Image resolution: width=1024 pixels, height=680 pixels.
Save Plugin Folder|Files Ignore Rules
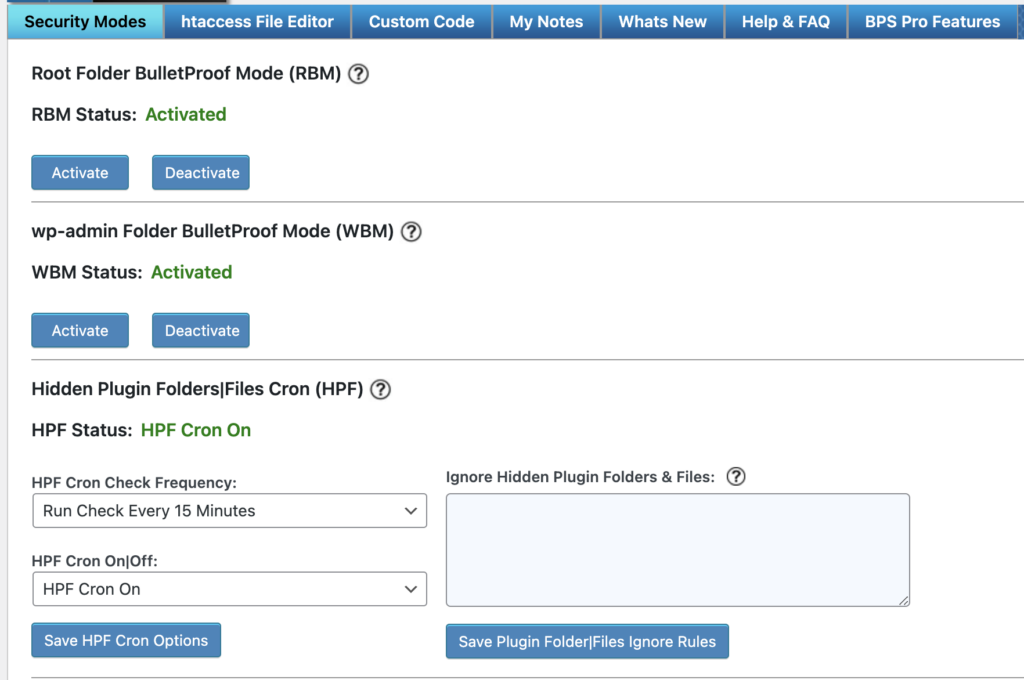click(x=587, y=641)
